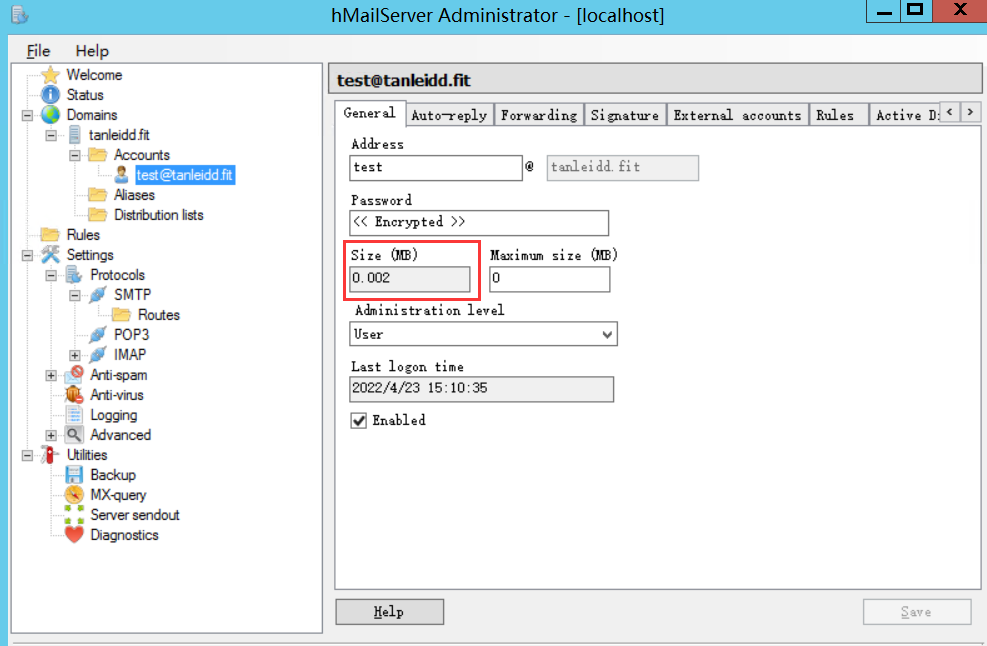Screen dimensions: 987x646
Task: Select Distribution lists tree item
Action: pyautogui.click(x=159, y=215)
